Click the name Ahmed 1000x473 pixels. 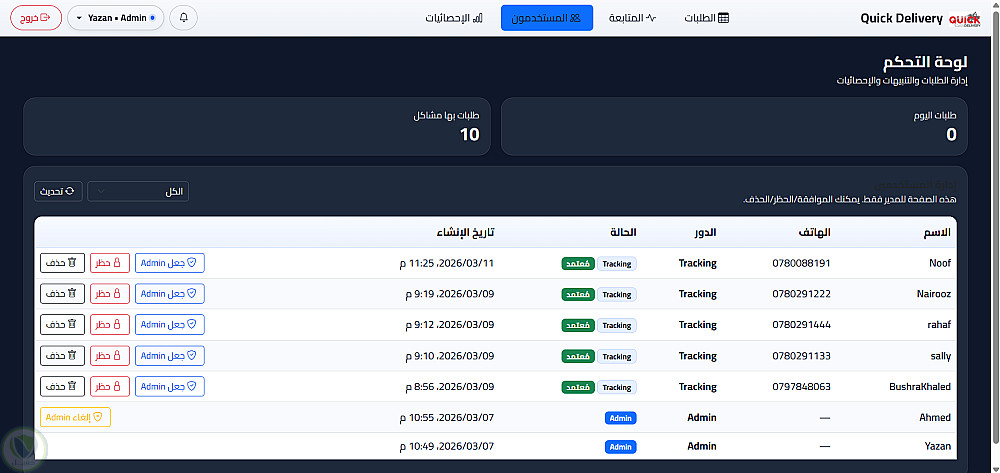(x=936, y=418)
